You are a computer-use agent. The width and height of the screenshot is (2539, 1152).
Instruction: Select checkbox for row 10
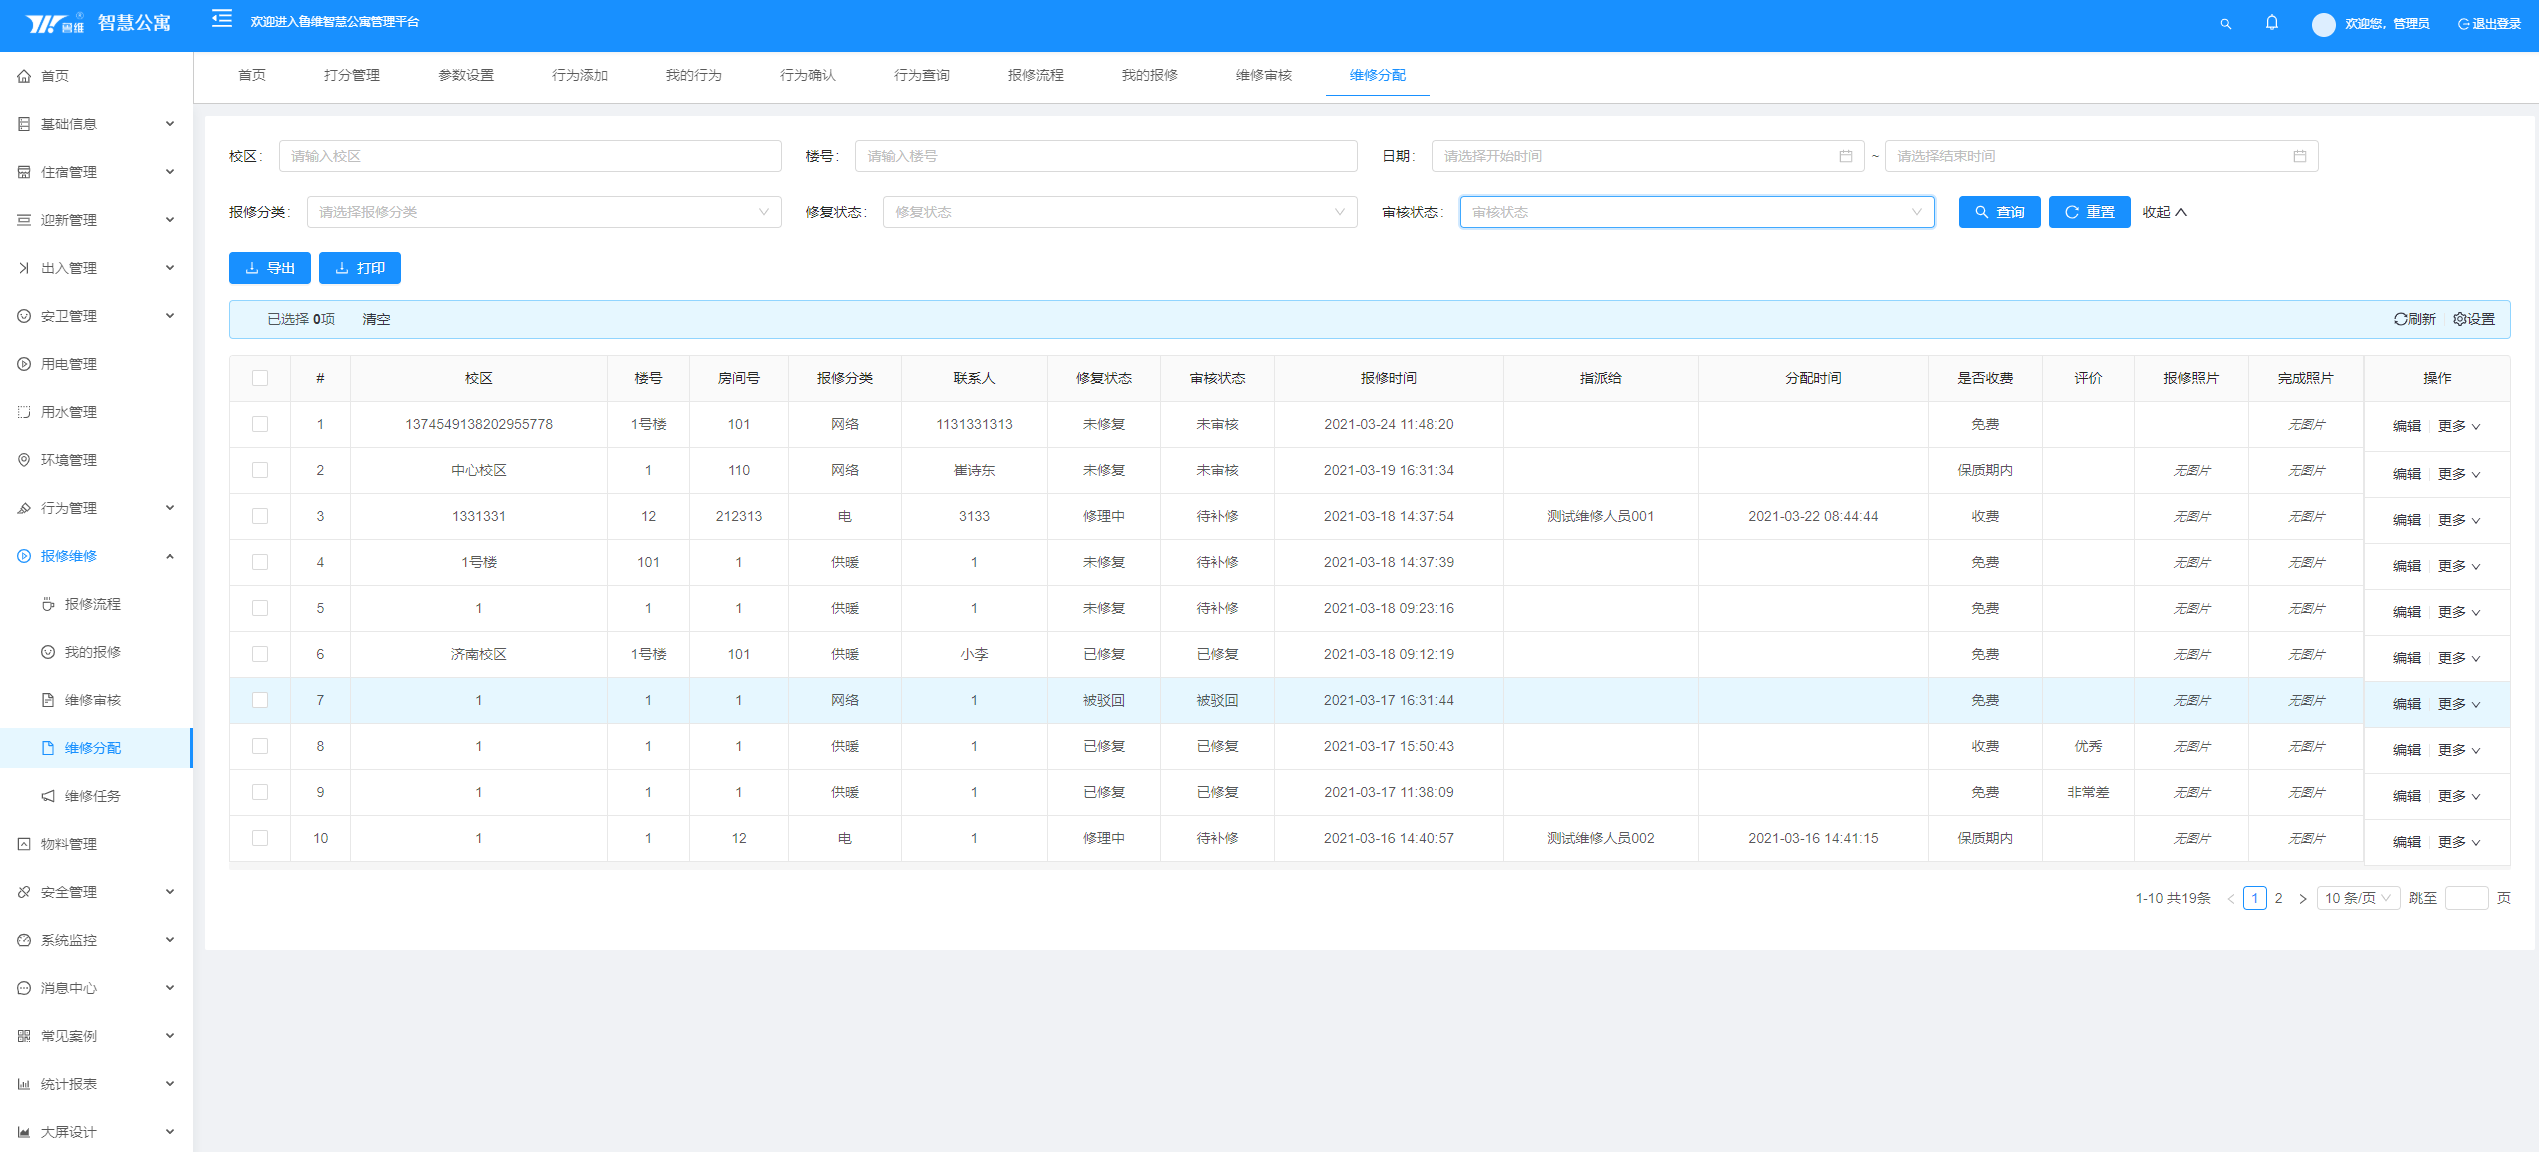(260, 838)
